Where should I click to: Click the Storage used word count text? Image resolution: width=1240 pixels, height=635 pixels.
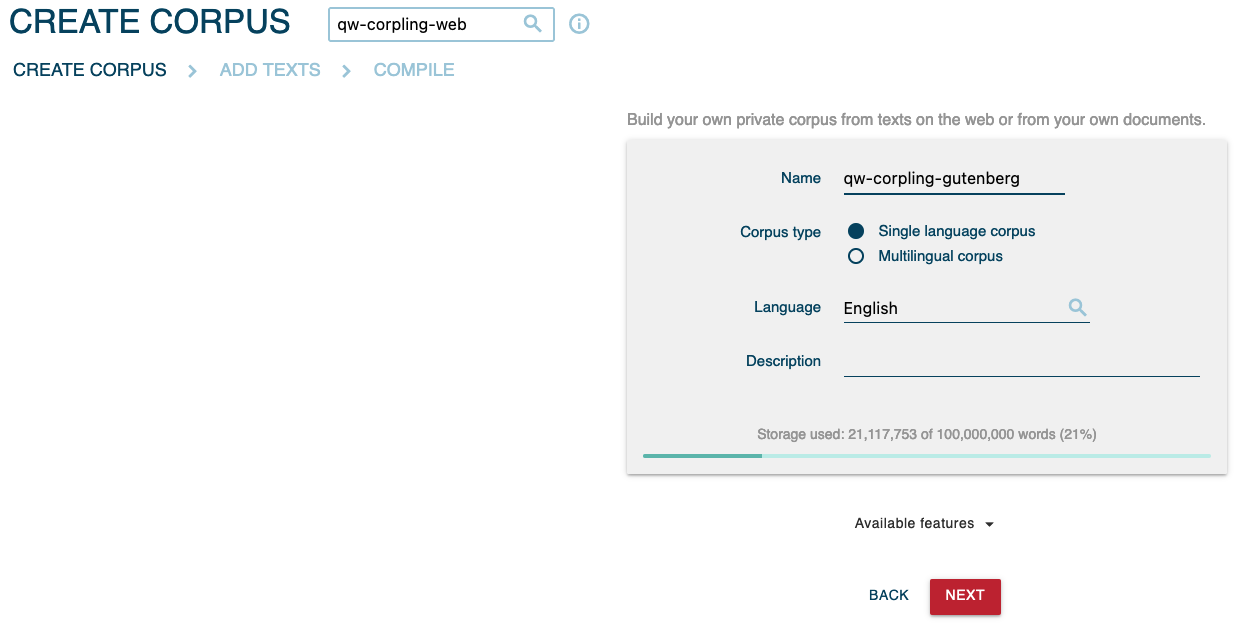[x=926, y=435]
